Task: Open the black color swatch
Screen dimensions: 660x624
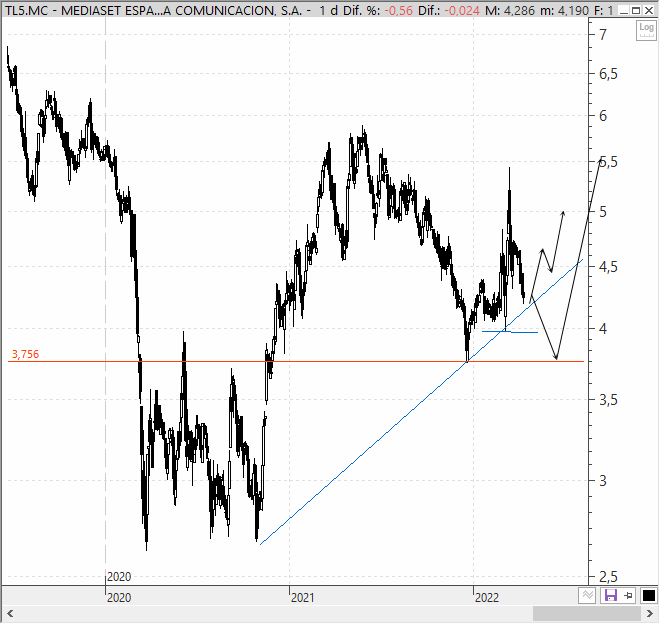Action: pos(648,595)
